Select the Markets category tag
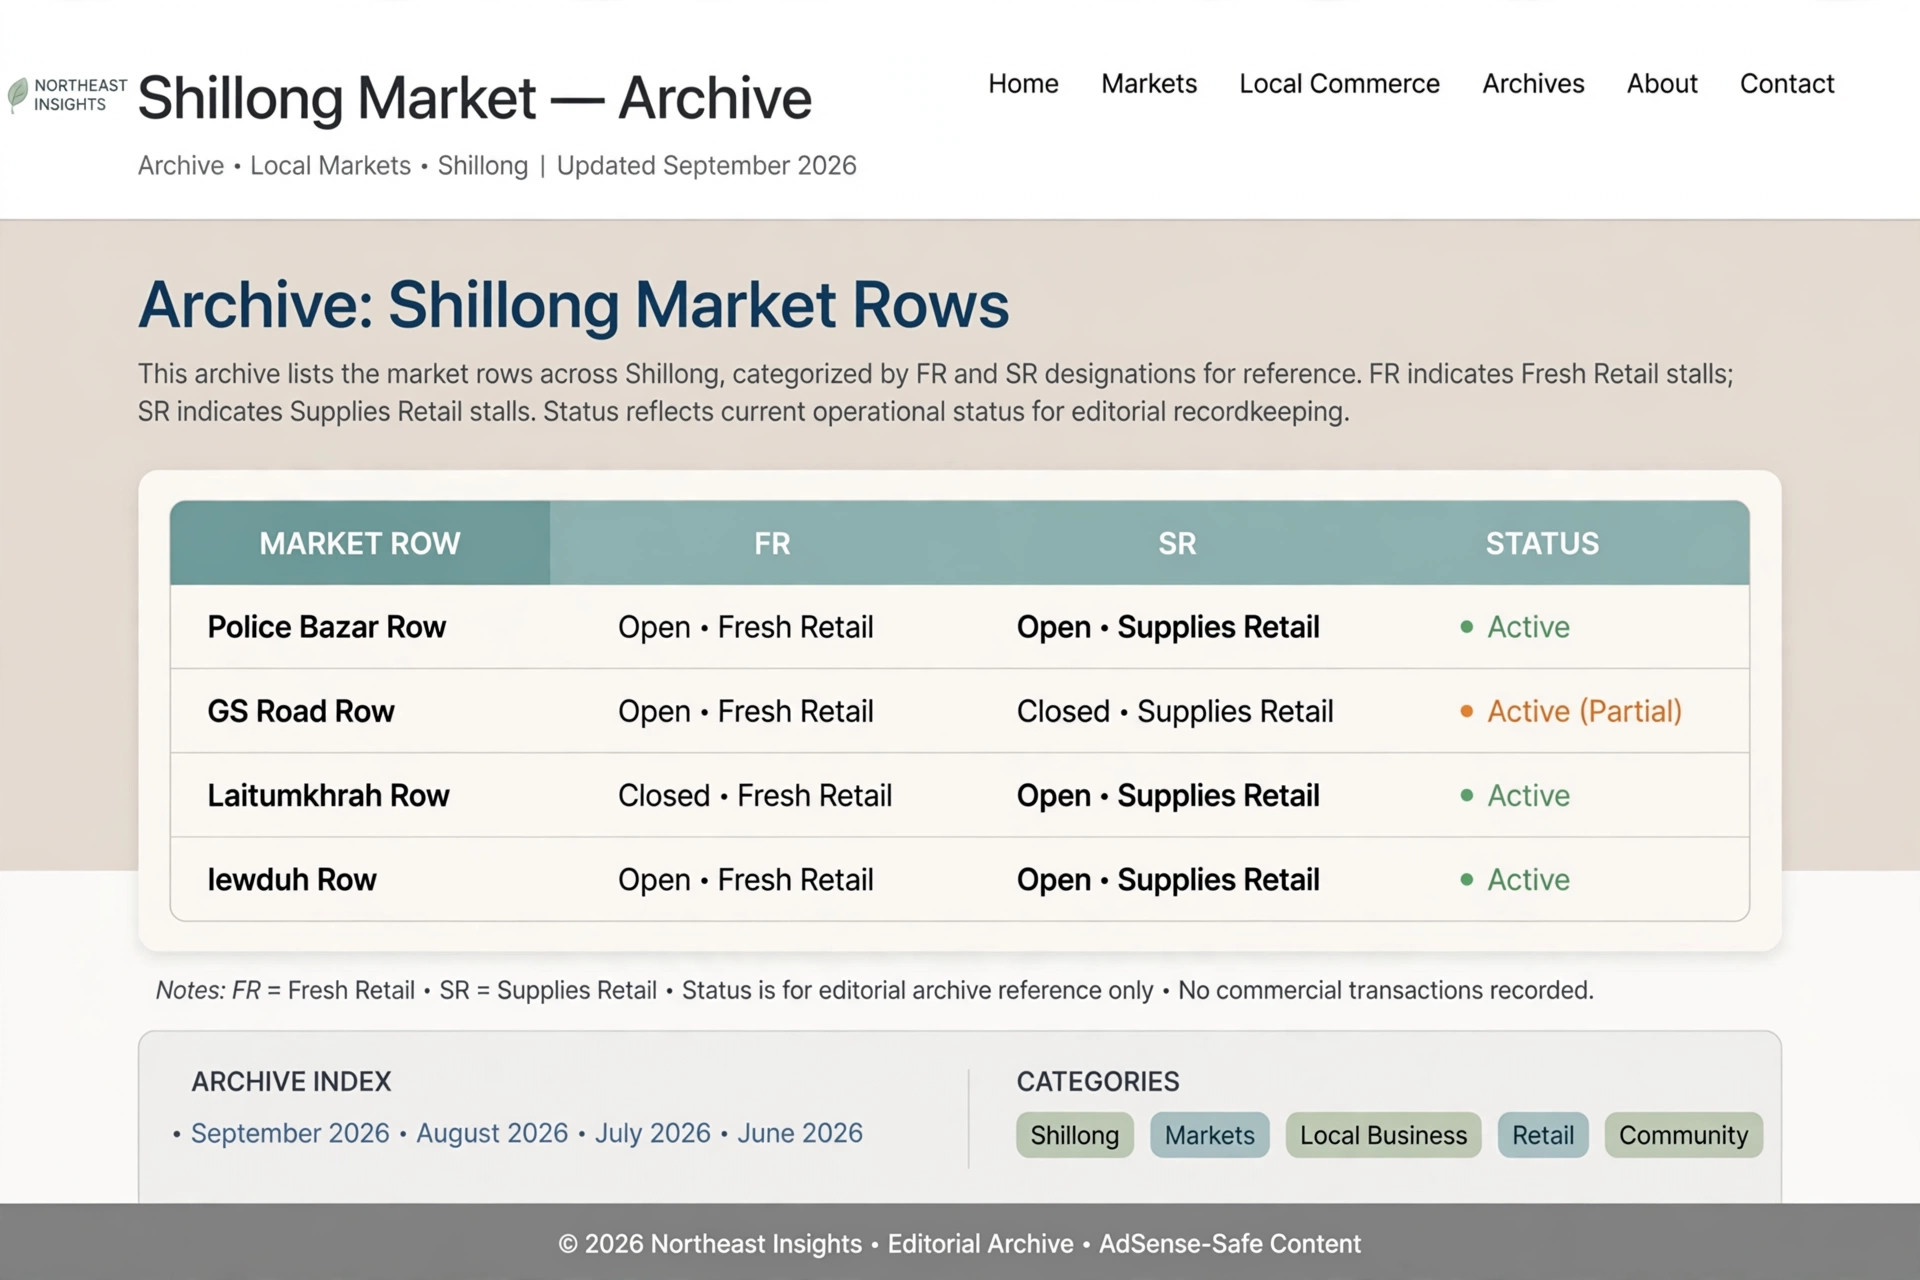 tap(1210, 1135)
